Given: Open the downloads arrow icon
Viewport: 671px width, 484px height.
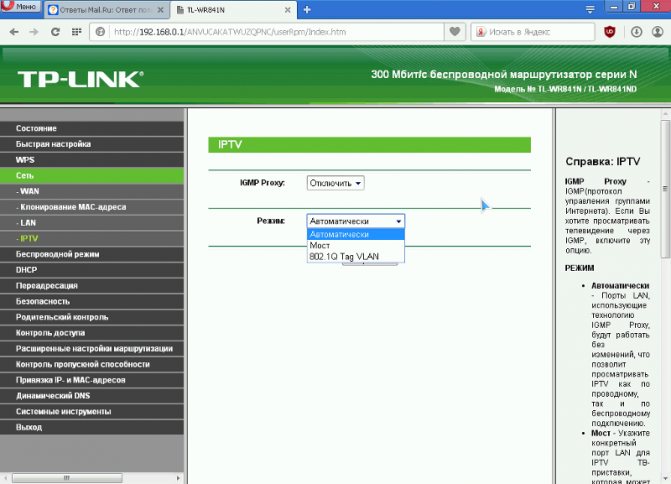Looking at the screenshot, I should (x=636, y=32).
